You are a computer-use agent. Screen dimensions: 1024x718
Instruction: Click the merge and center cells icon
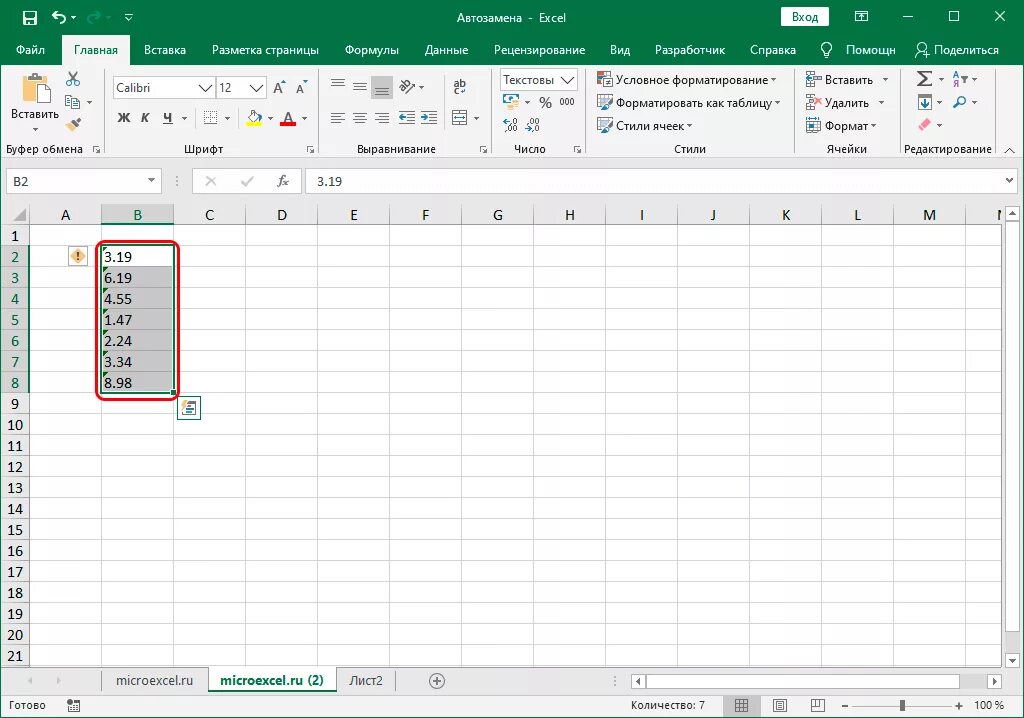click(x=460, y=118)
